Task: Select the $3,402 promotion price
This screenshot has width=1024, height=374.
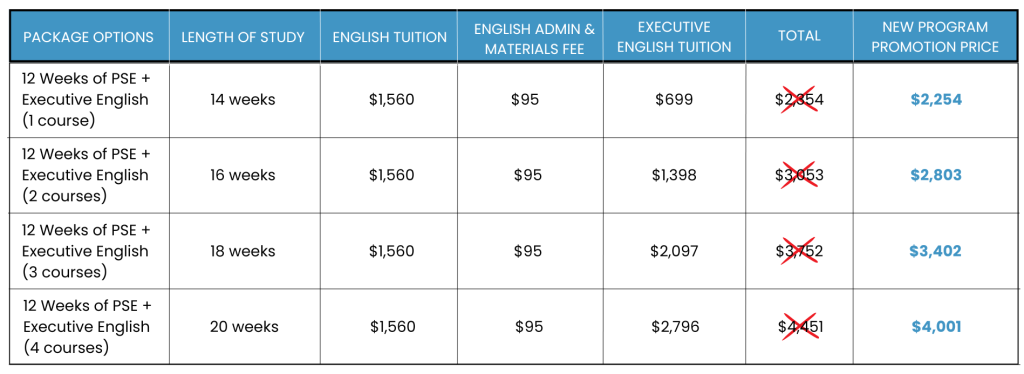Action: click(x=936, y=251)
